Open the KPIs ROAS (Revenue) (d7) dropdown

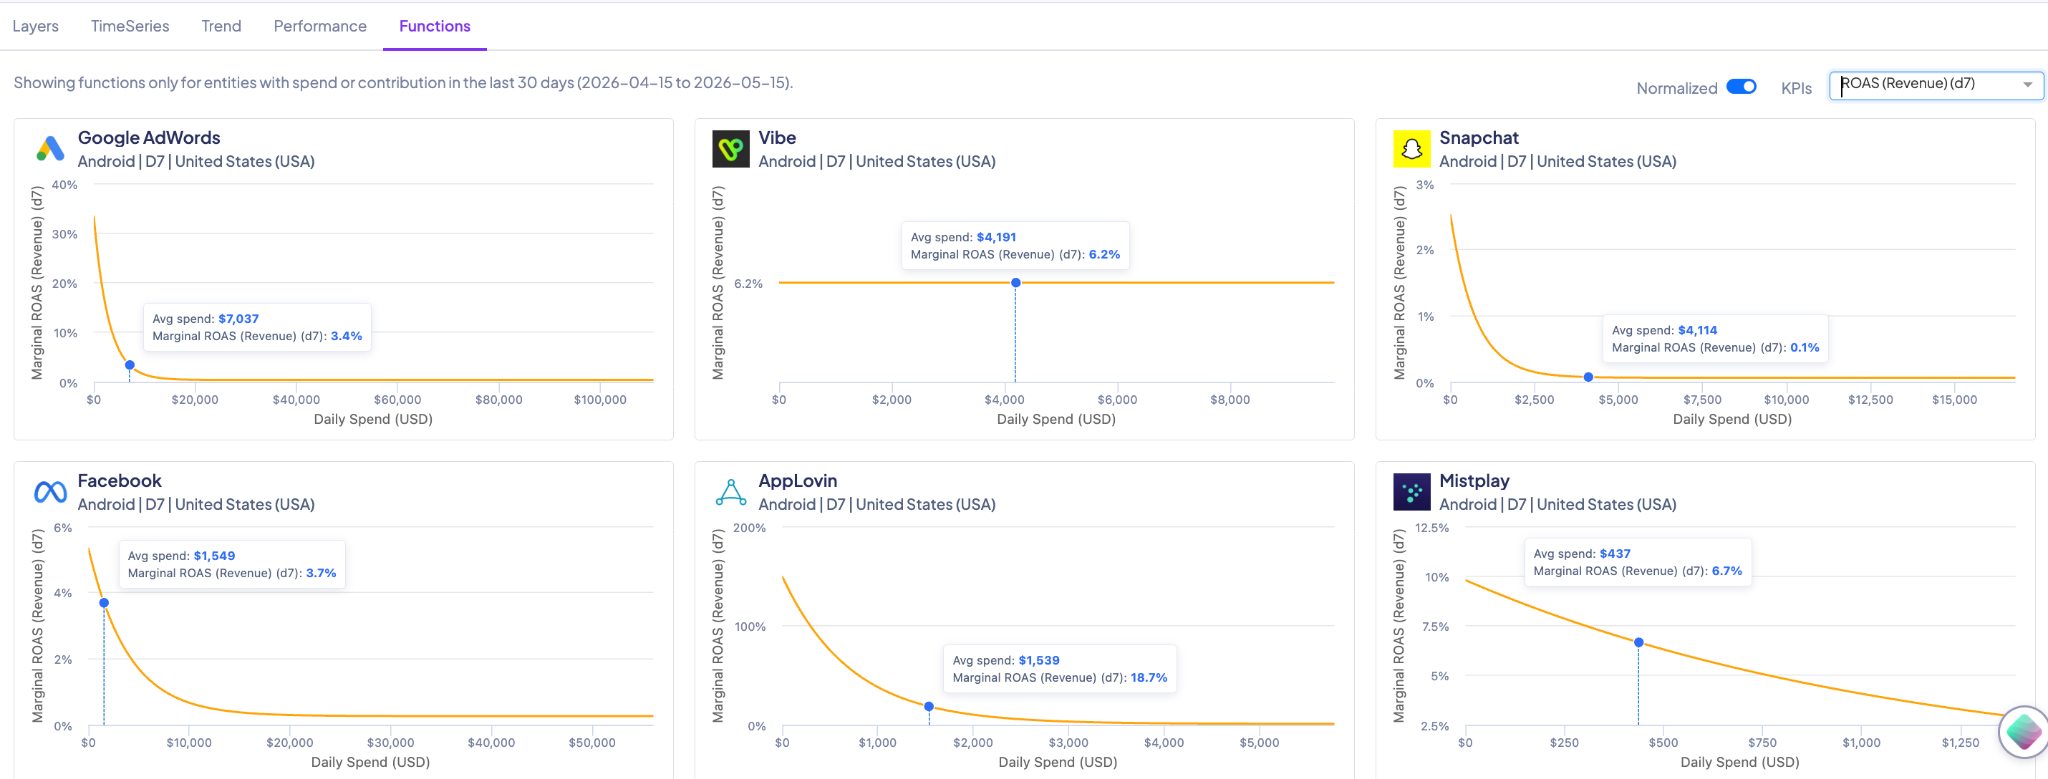tap(1936, 85)
